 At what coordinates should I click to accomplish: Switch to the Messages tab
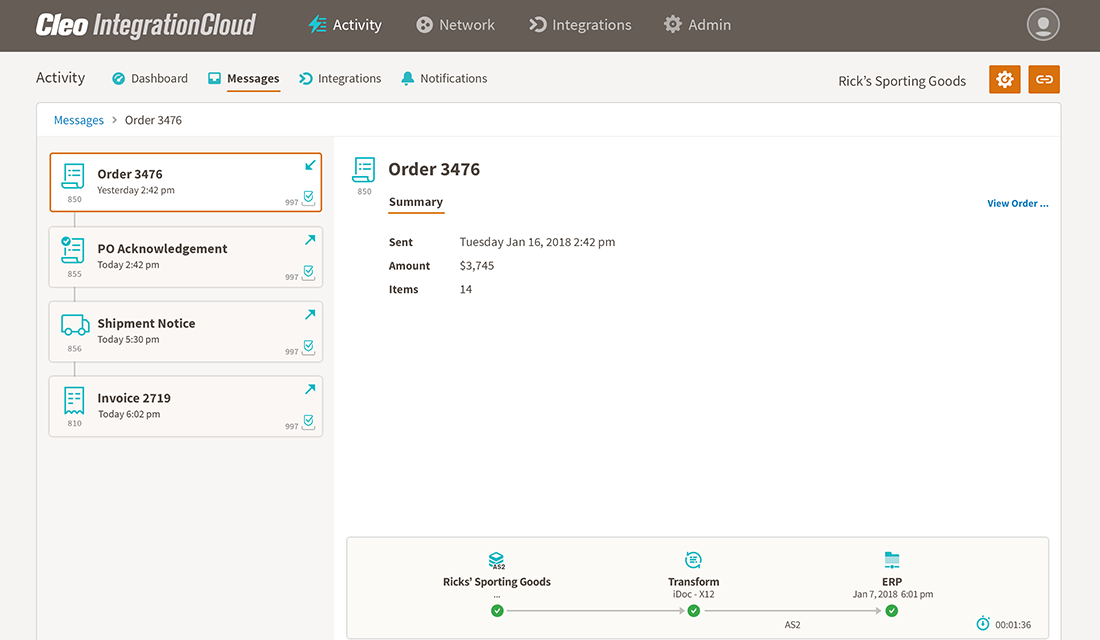point(243,79)
